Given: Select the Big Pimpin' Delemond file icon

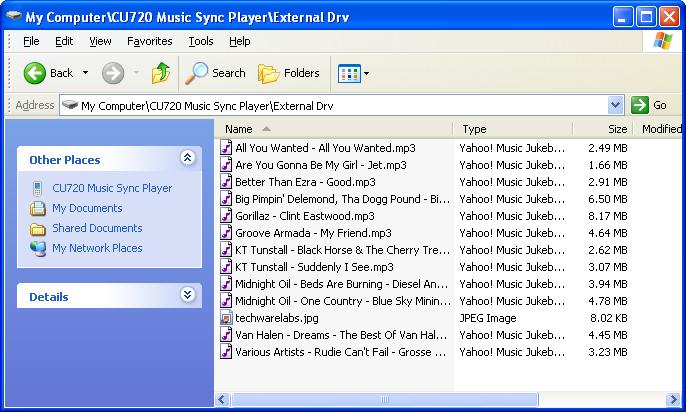Looking at the screenshot, I should point(226,199).
